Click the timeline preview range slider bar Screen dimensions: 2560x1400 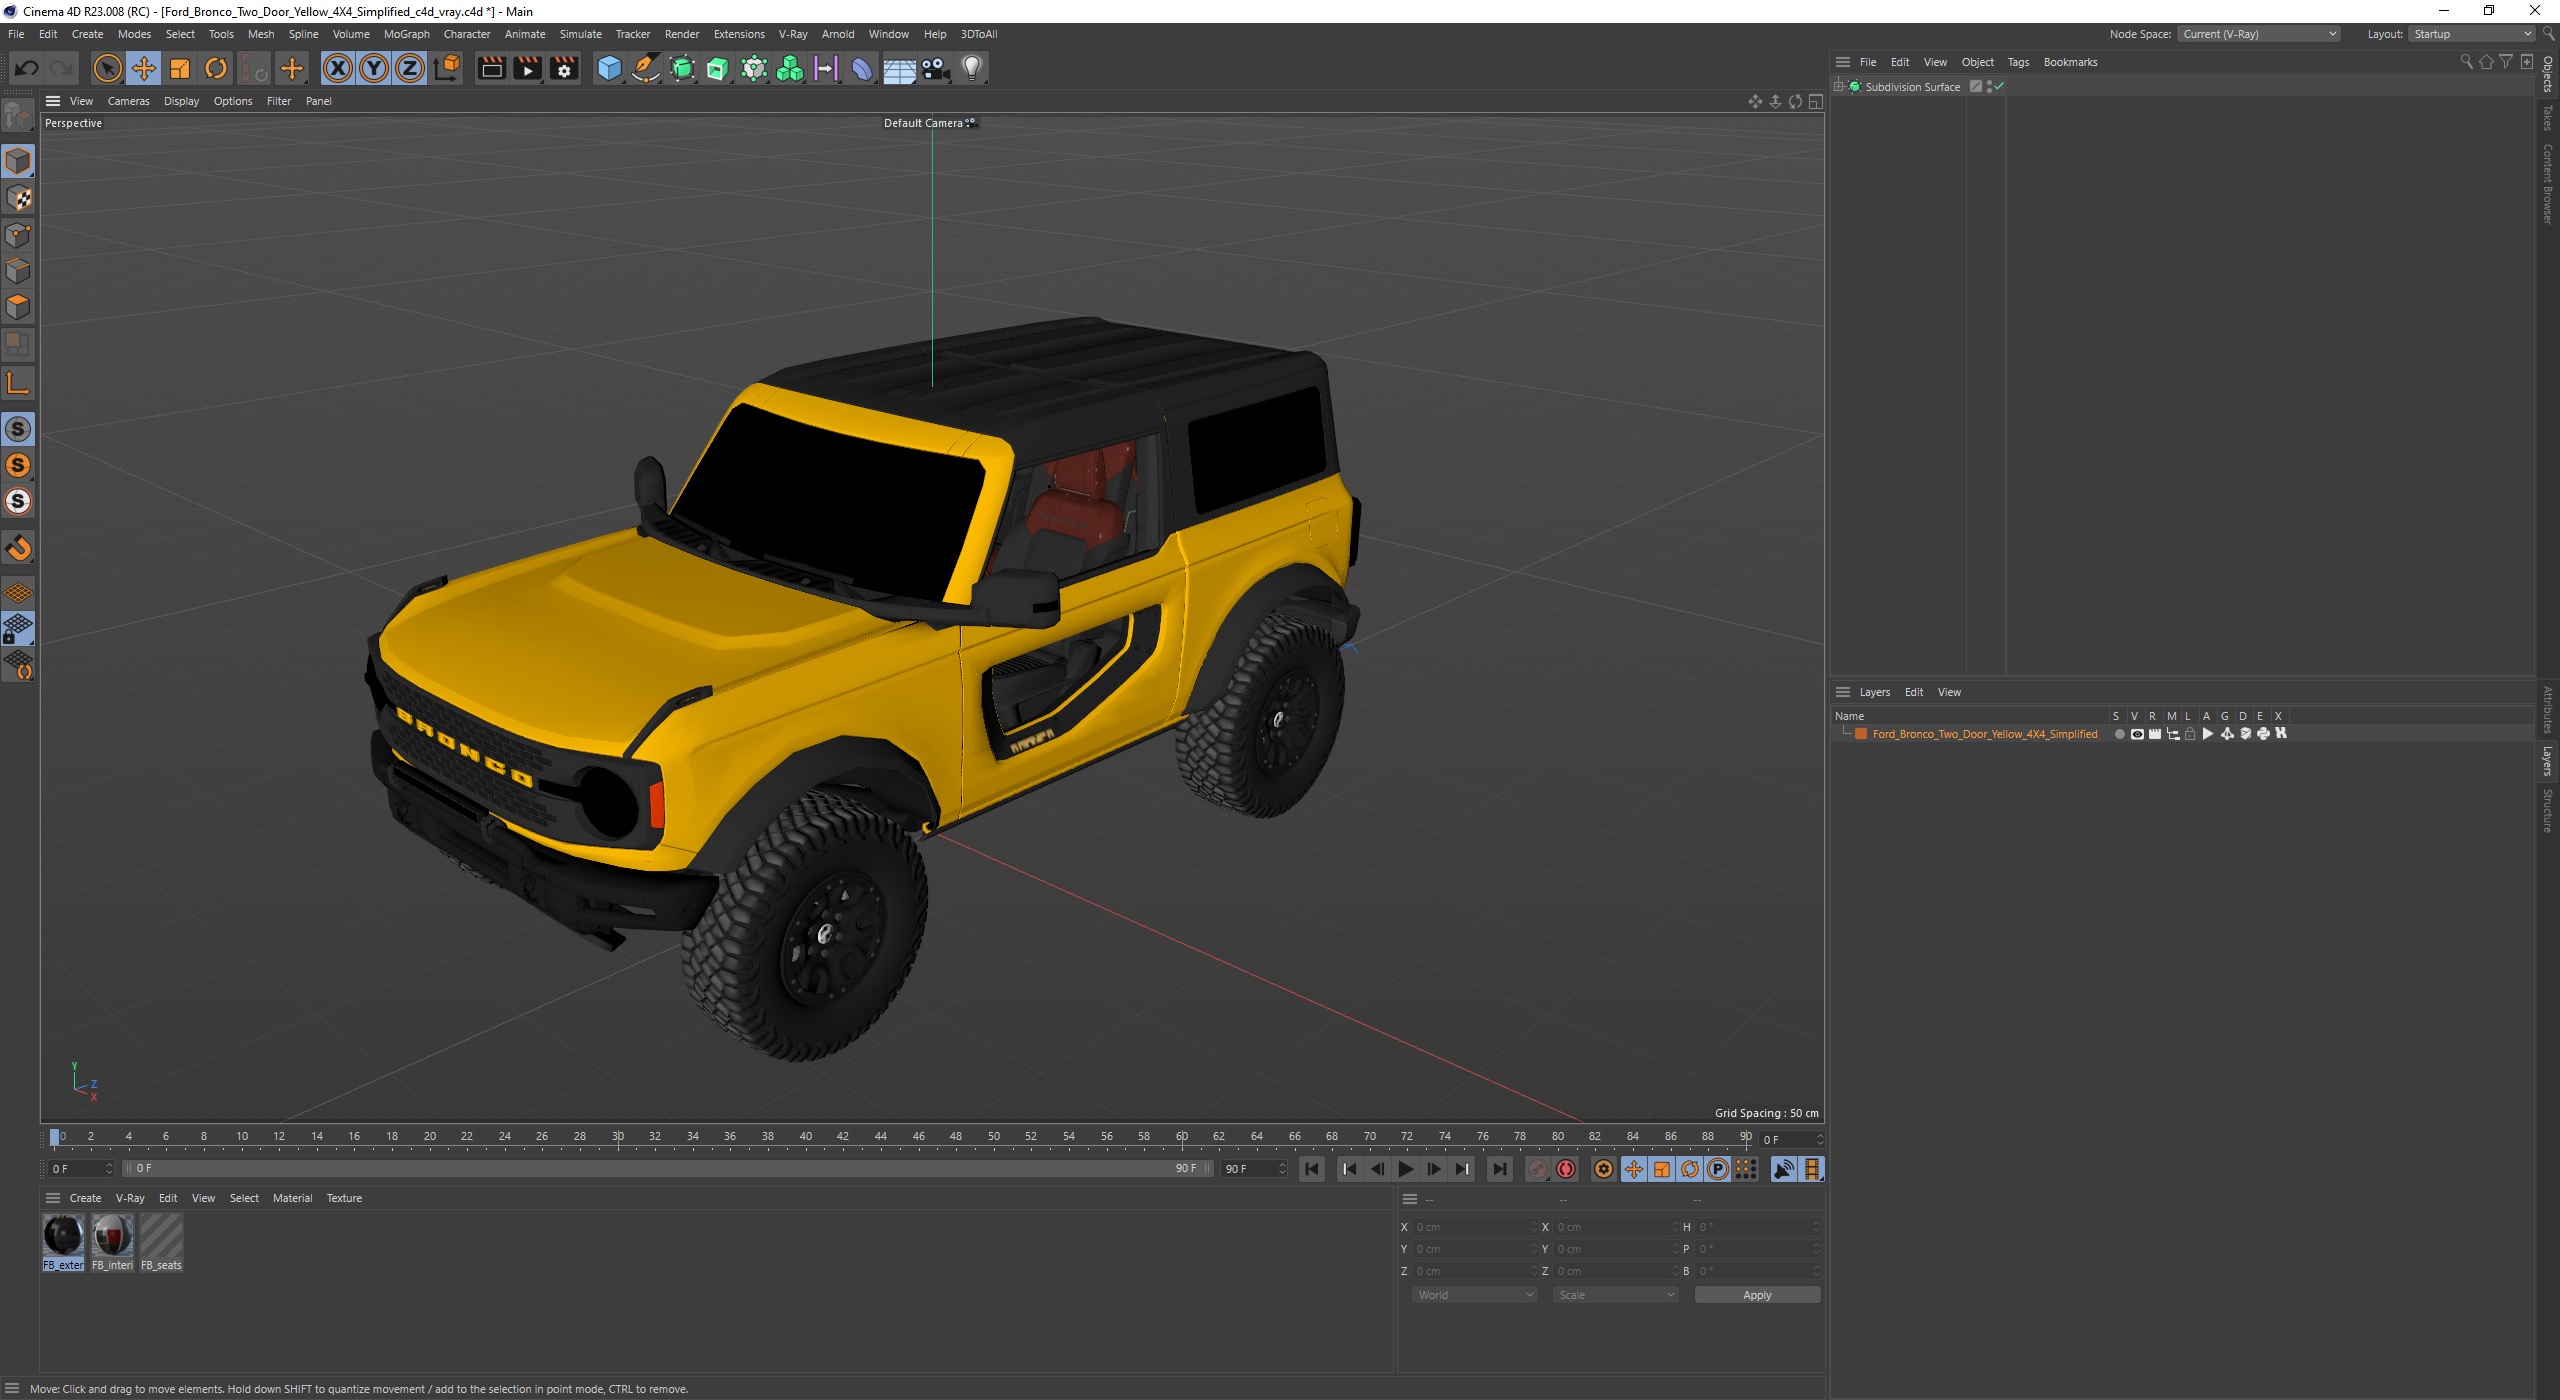pyautogui.click(x=667, y=1169)
